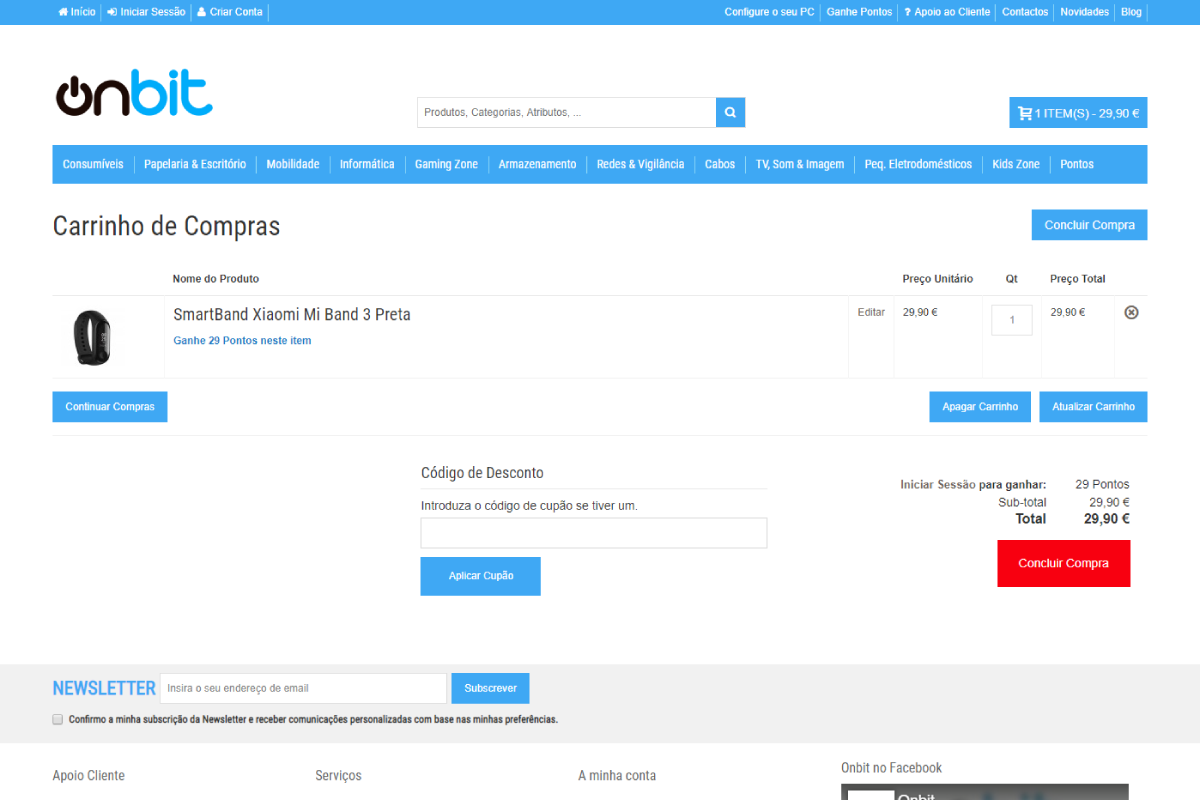Focus the product search field
The width and height of the screenshot is (1200, 800).
tap(567, 112)
